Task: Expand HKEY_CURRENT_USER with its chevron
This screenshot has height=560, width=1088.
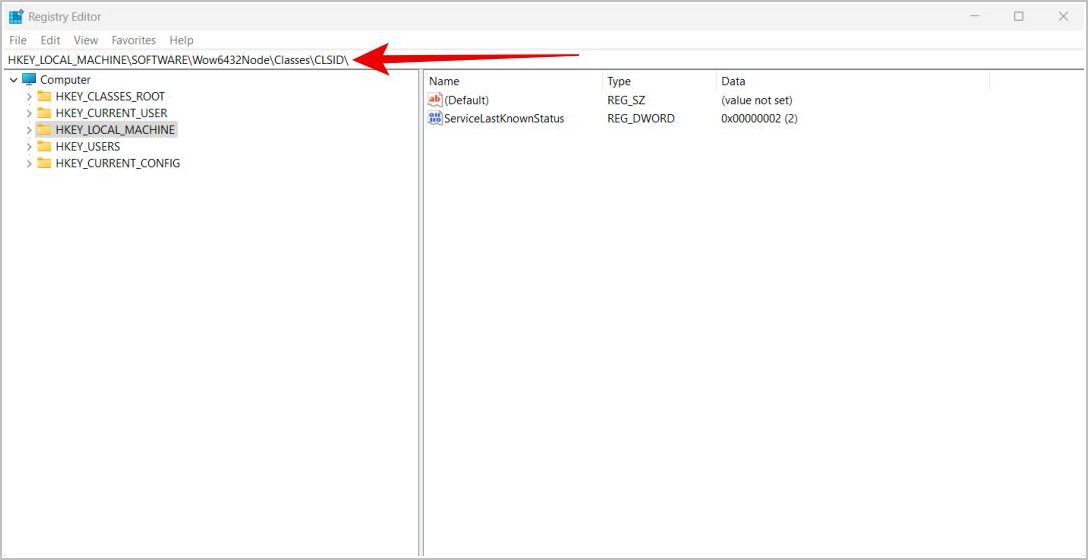Action: [28, 113]
